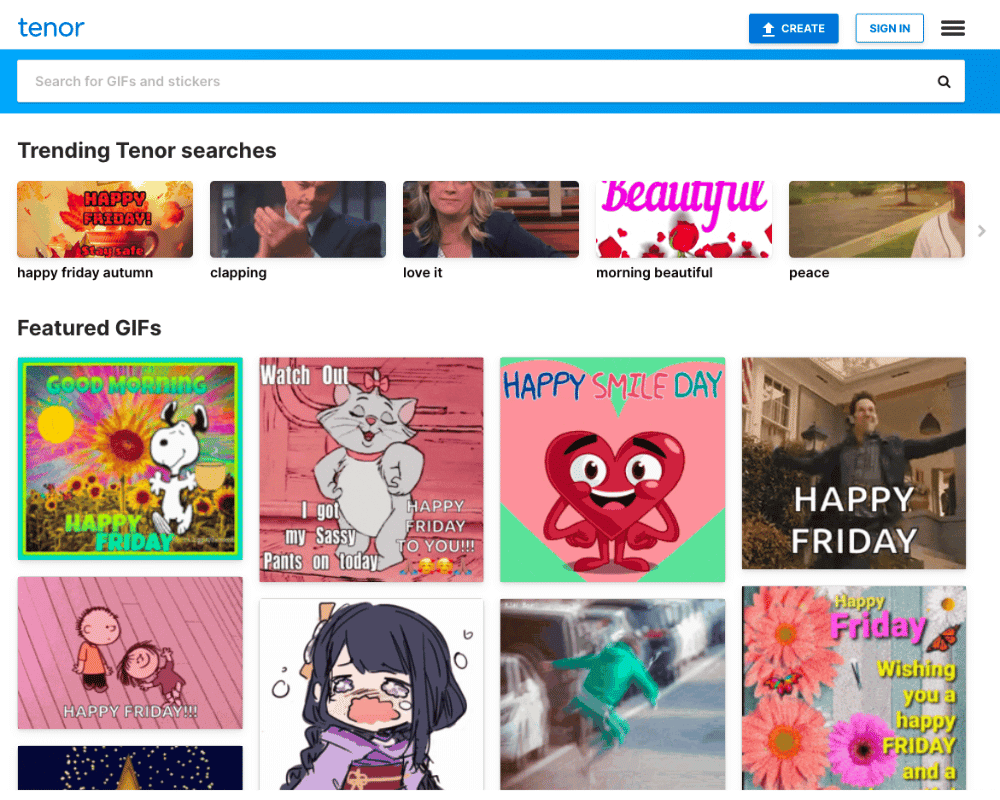Open the 'morning beautiful' trending search
The height and width of the screenshot is (800, 1000).
pos(683,219)
